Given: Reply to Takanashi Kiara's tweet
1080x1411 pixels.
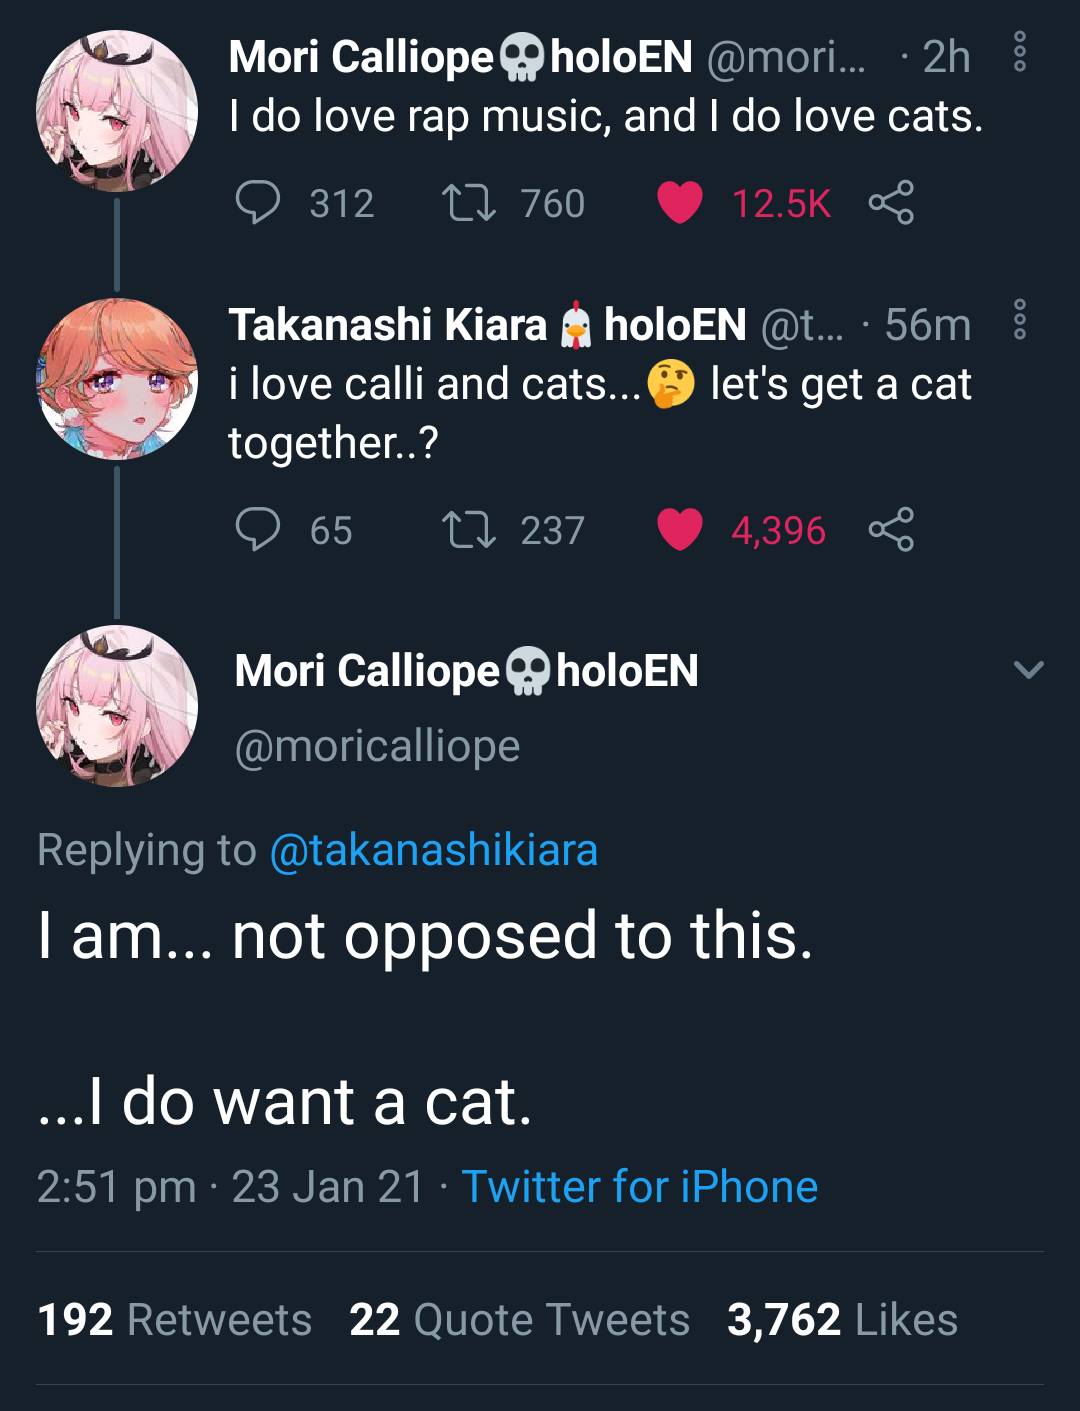Looking at the screenshot, I should click(x=258, y=530).
